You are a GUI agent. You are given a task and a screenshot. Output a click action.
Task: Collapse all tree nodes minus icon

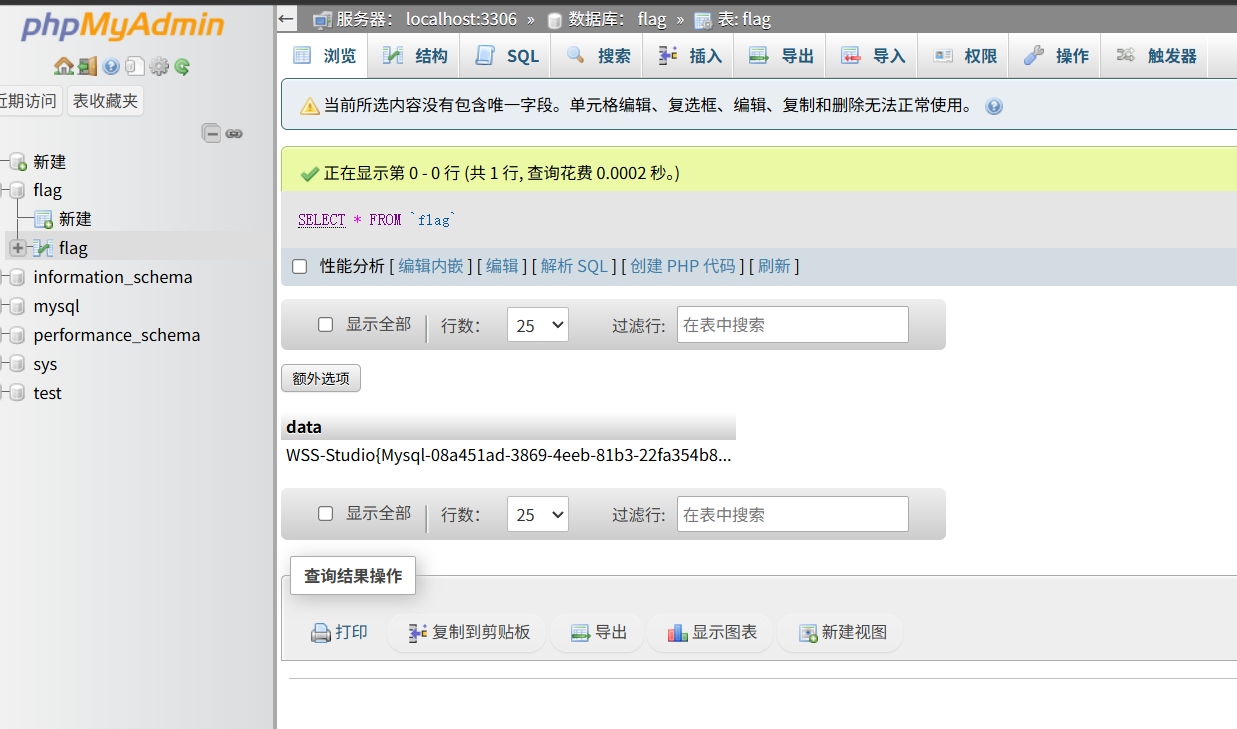click(x=211, y=133)
